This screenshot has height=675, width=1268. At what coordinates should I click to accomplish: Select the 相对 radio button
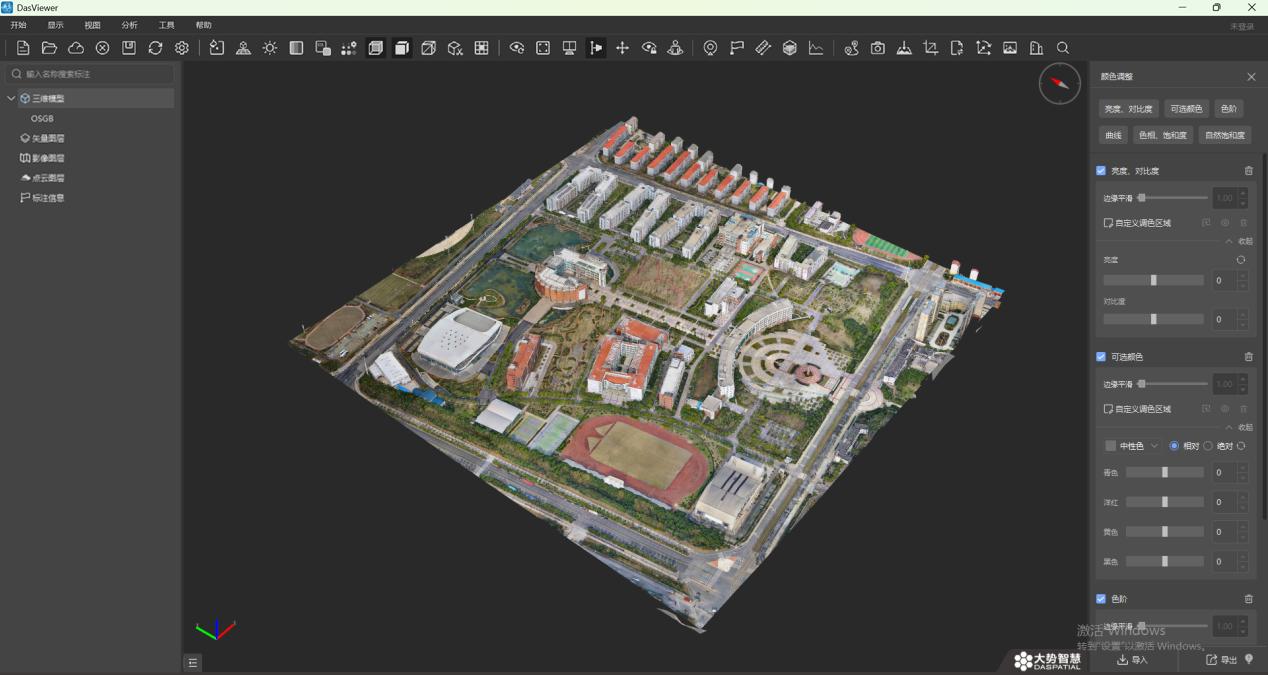click(1174, 446)
